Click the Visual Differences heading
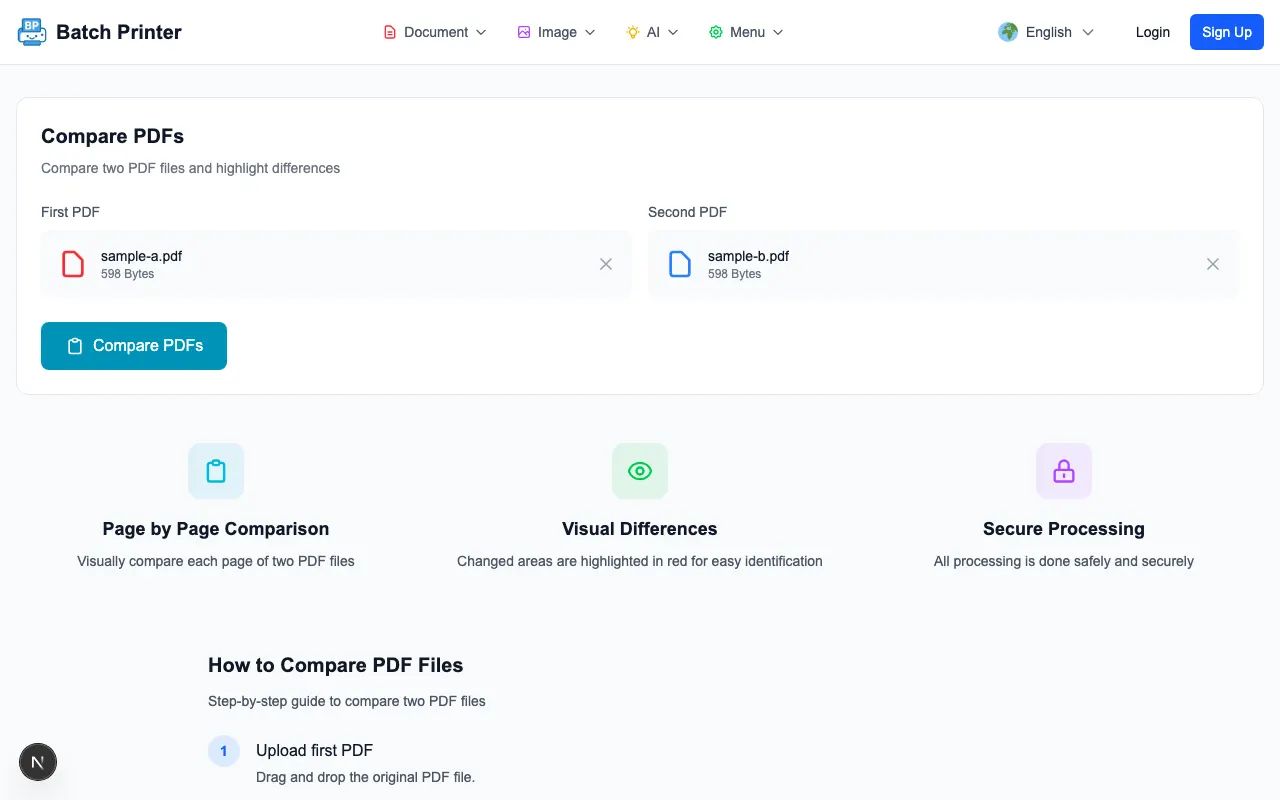Viewport: 1280px width, 800px height. 640,529
